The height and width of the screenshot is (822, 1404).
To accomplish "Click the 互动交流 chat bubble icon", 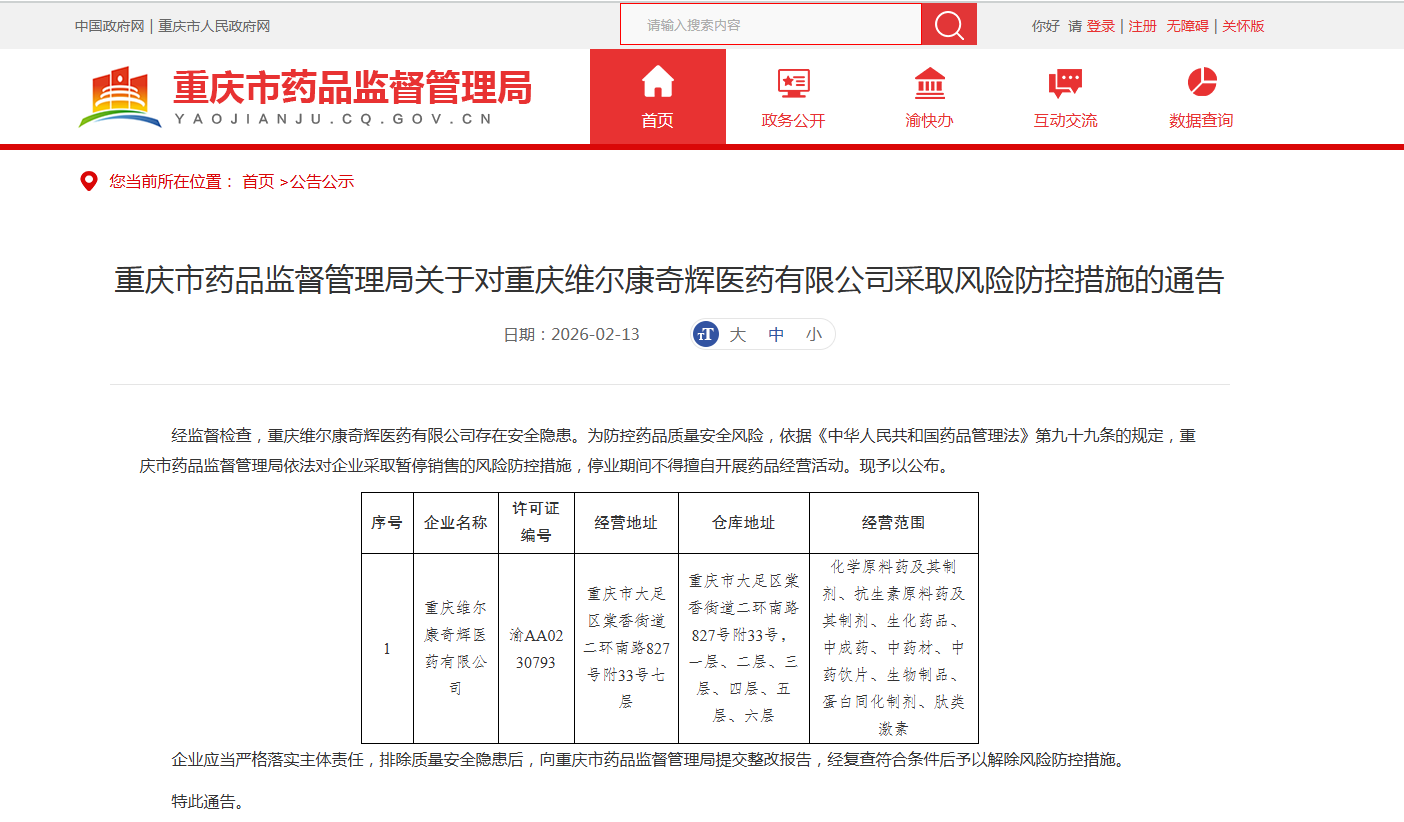I will click(x=1065, y=82).
